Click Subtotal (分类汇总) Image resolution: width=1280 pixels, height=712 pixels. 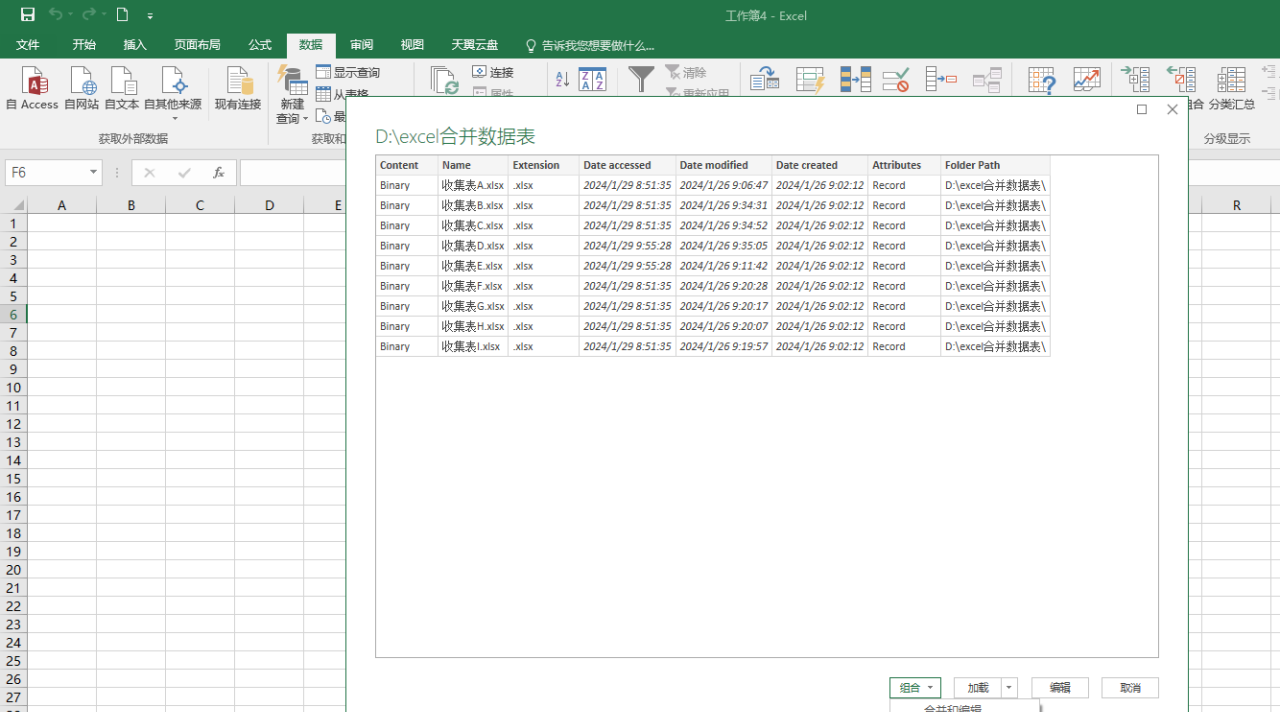[x=1232, y=88]
